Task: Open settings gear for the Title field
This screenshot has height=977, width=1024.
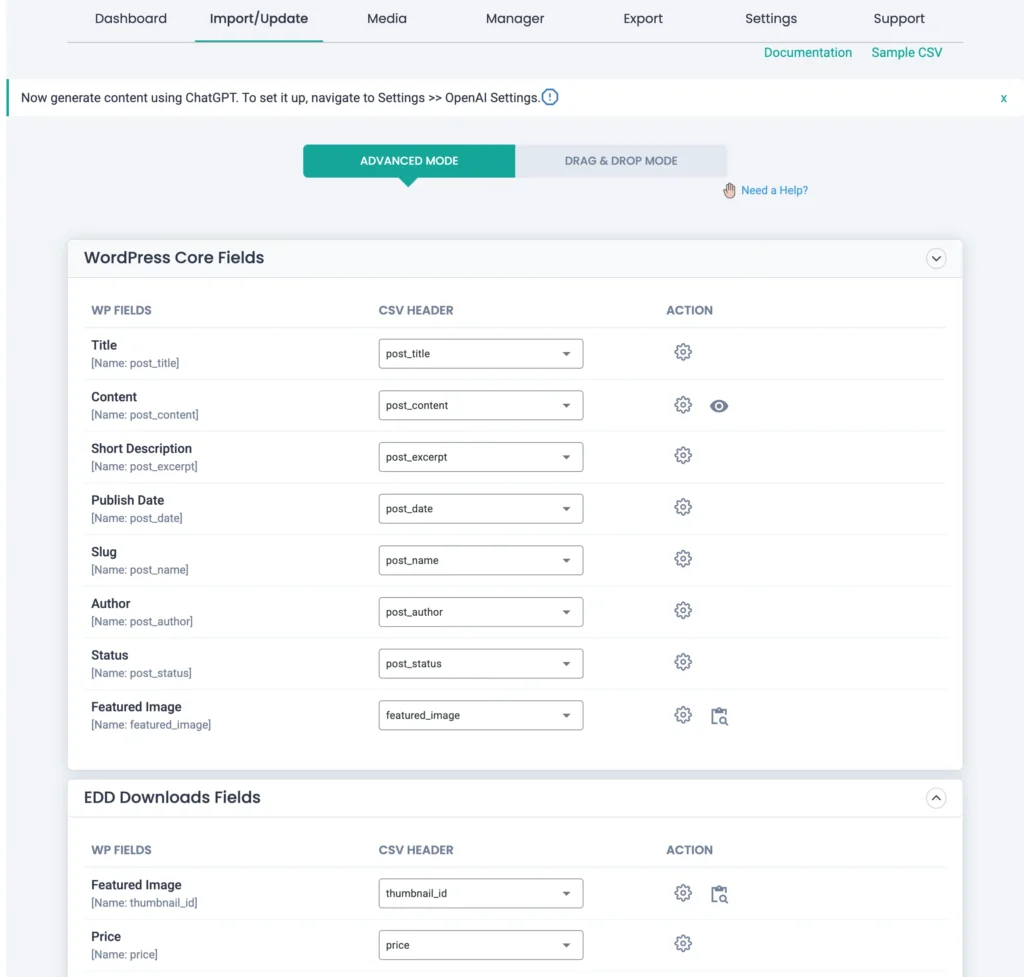Action: pos(683,352)
